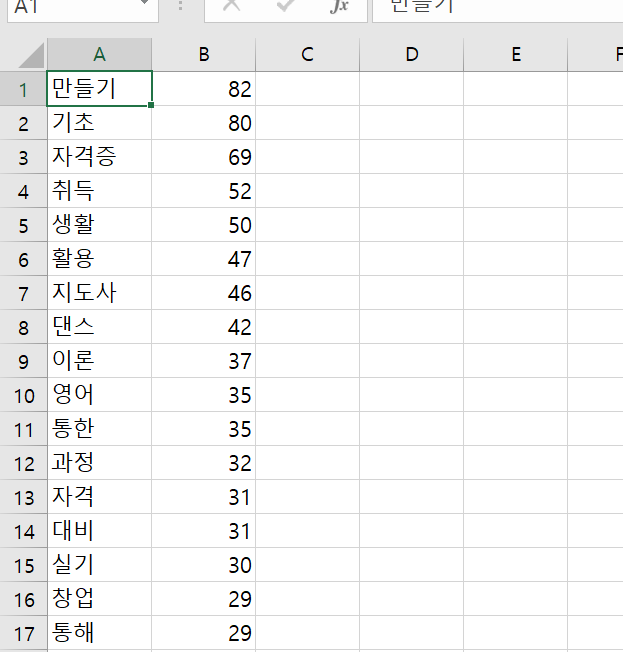Image resolution: width=623 pixels, height=652 pixels.
Task: Select row 8 header
Action: 23,327
